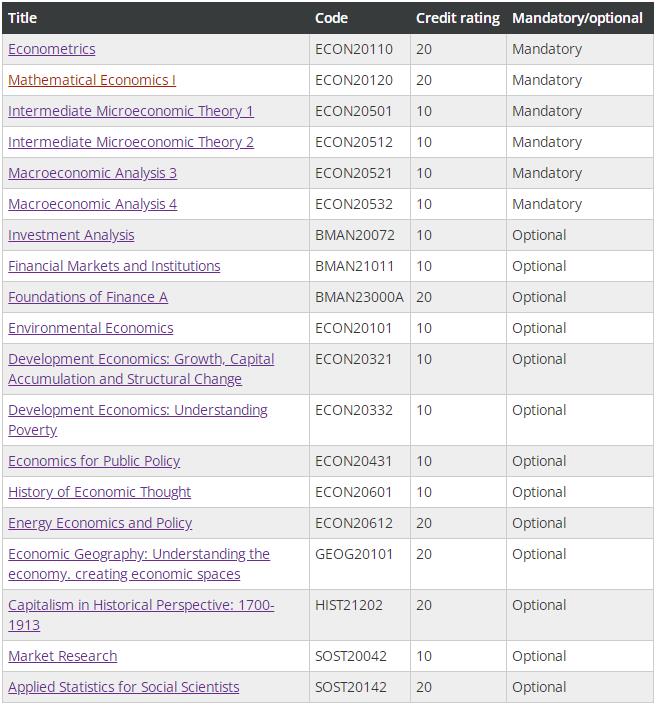This screenshot has width=656, height=705.
Task: Select Energy Economics and Policy link
Action: 100,523
